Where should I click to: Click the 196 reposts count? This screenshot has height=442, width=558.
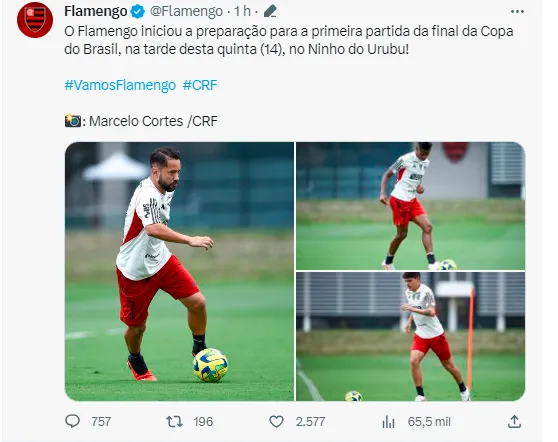203,422
